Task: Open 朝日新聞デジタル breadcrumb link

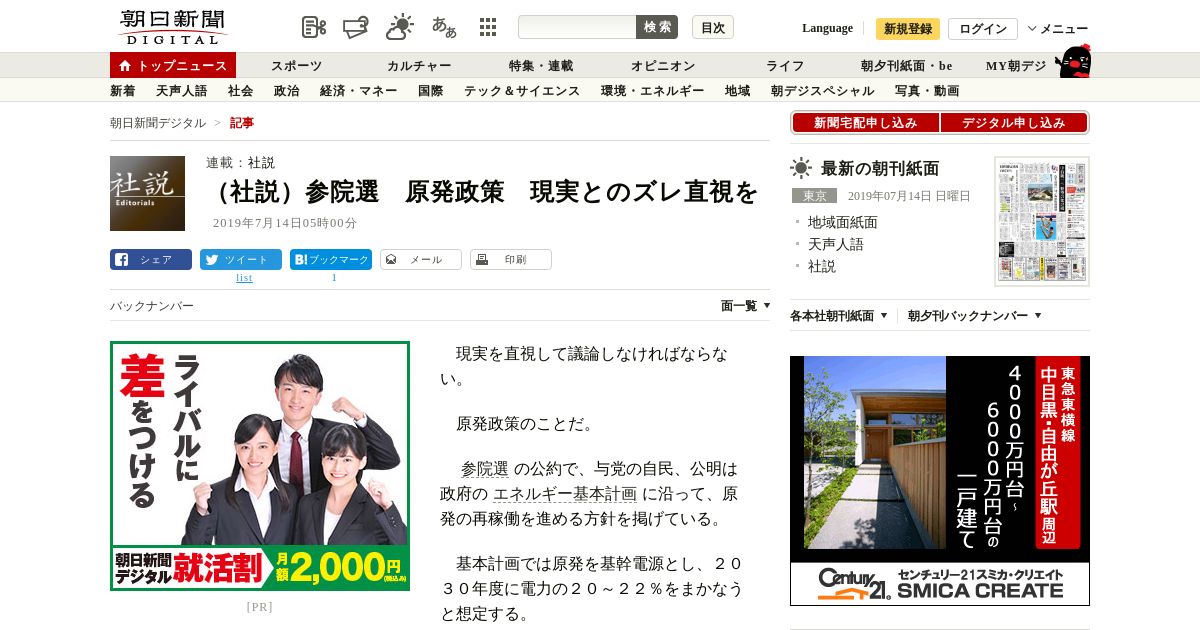Action: coord(158,123)
